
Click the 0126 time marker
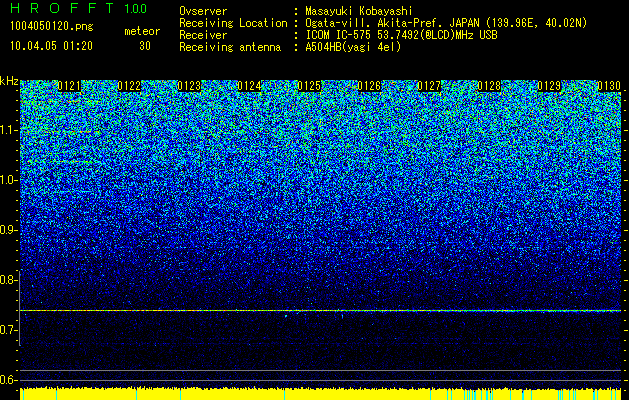369,86
